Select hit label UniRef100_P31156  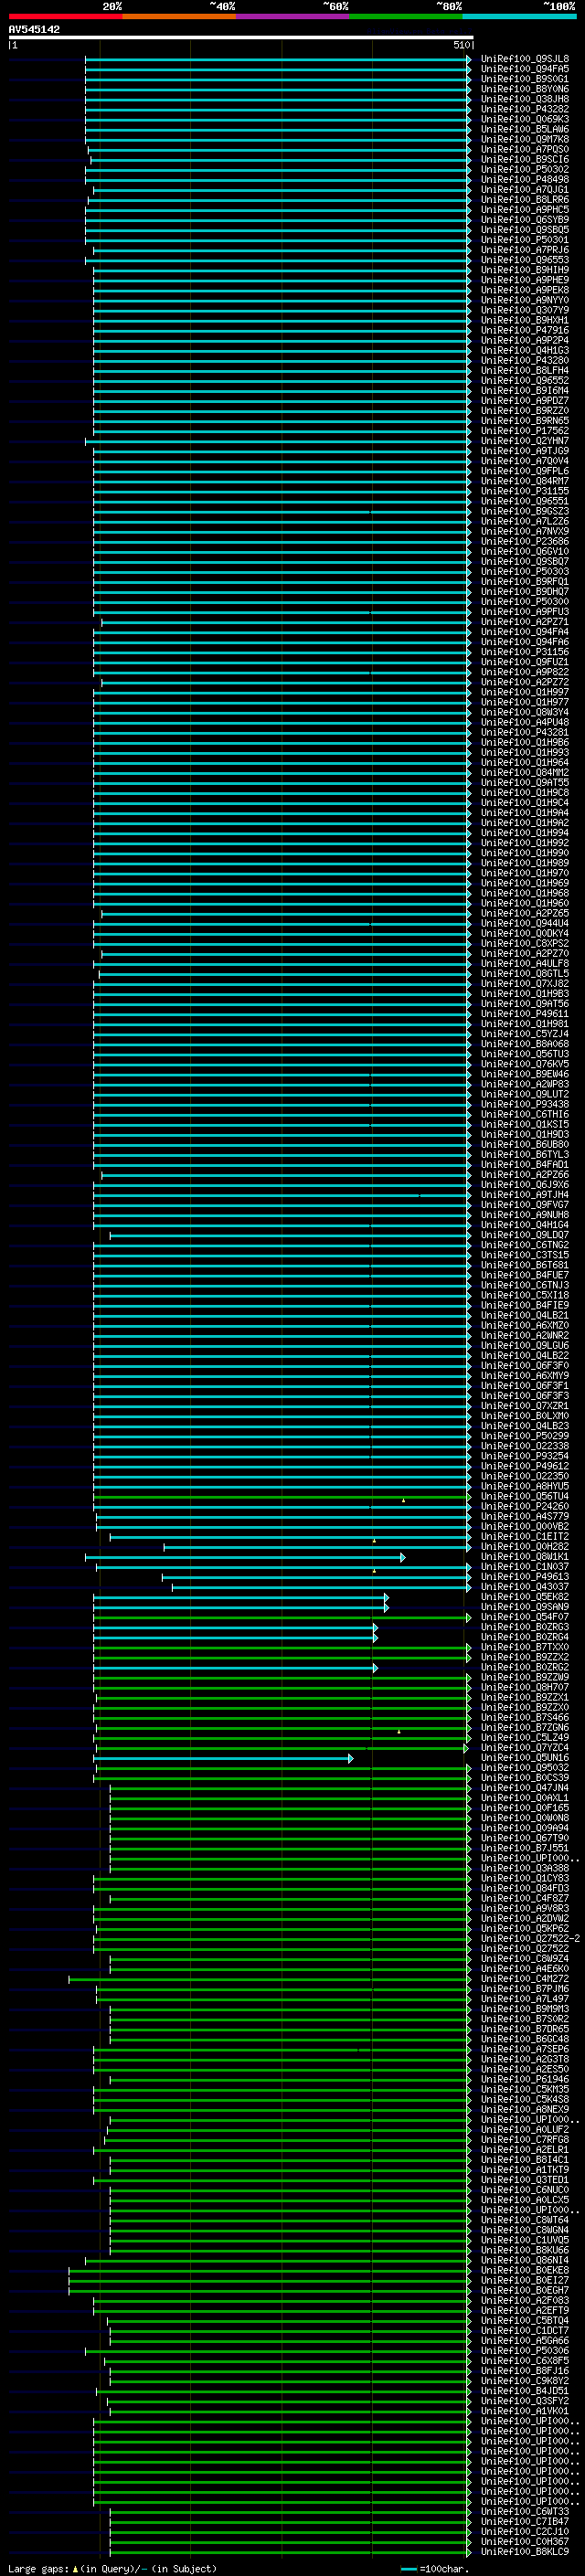tap(524, 652)
